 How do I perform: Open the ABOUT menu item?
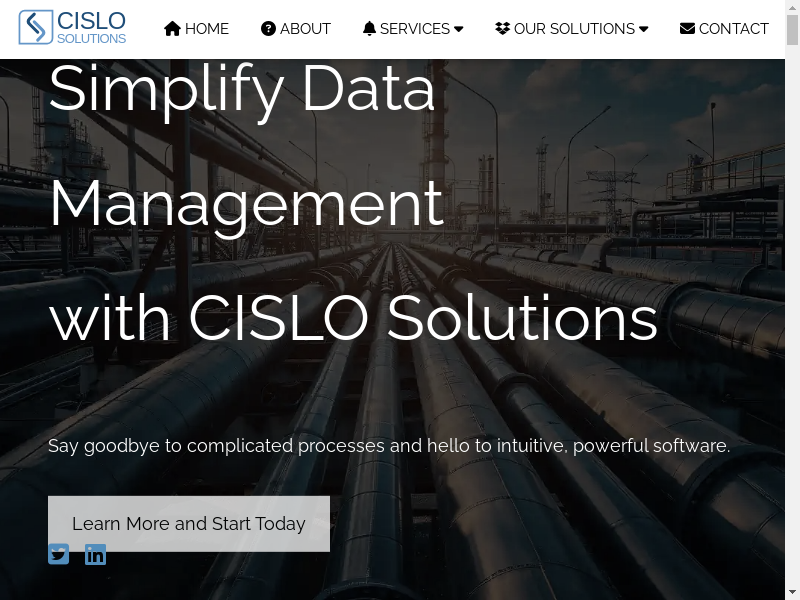305,29
